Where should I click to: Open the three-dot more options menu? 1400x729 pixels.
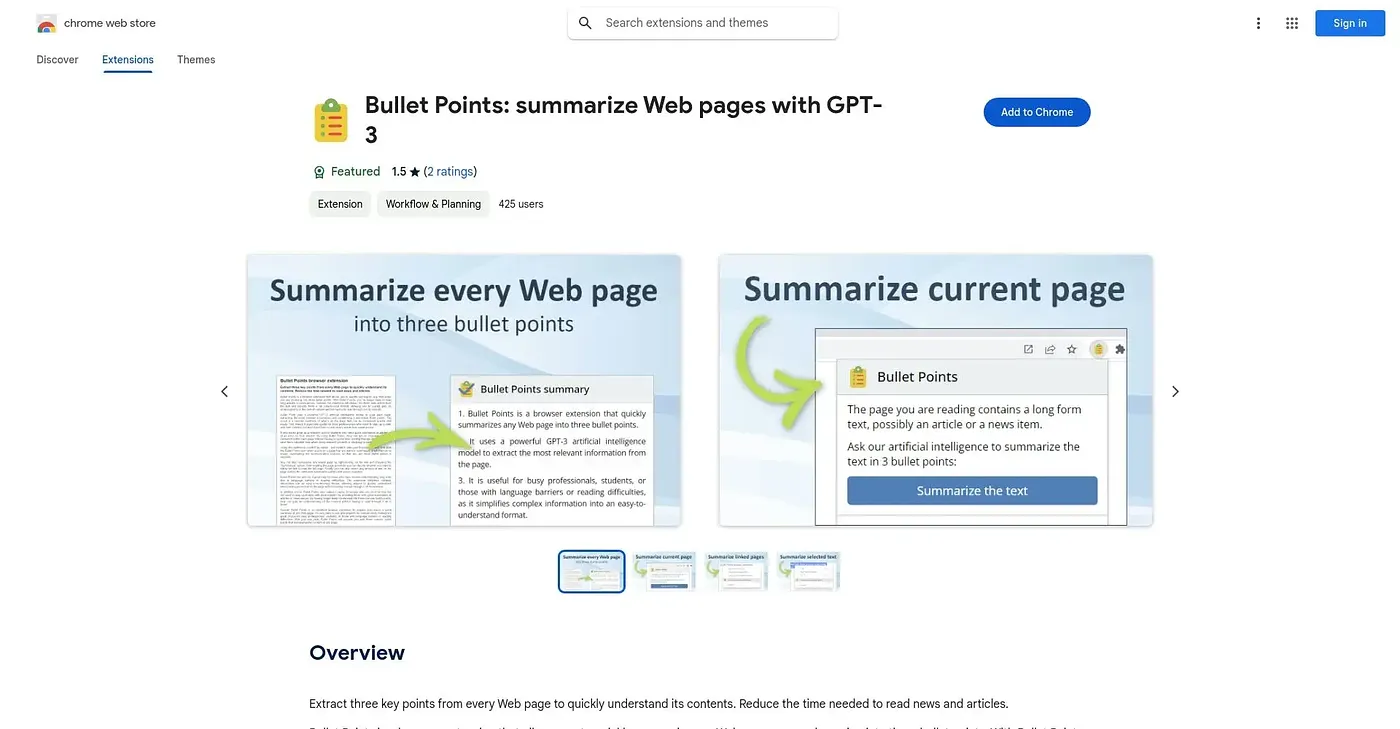tap(1258, 23)
